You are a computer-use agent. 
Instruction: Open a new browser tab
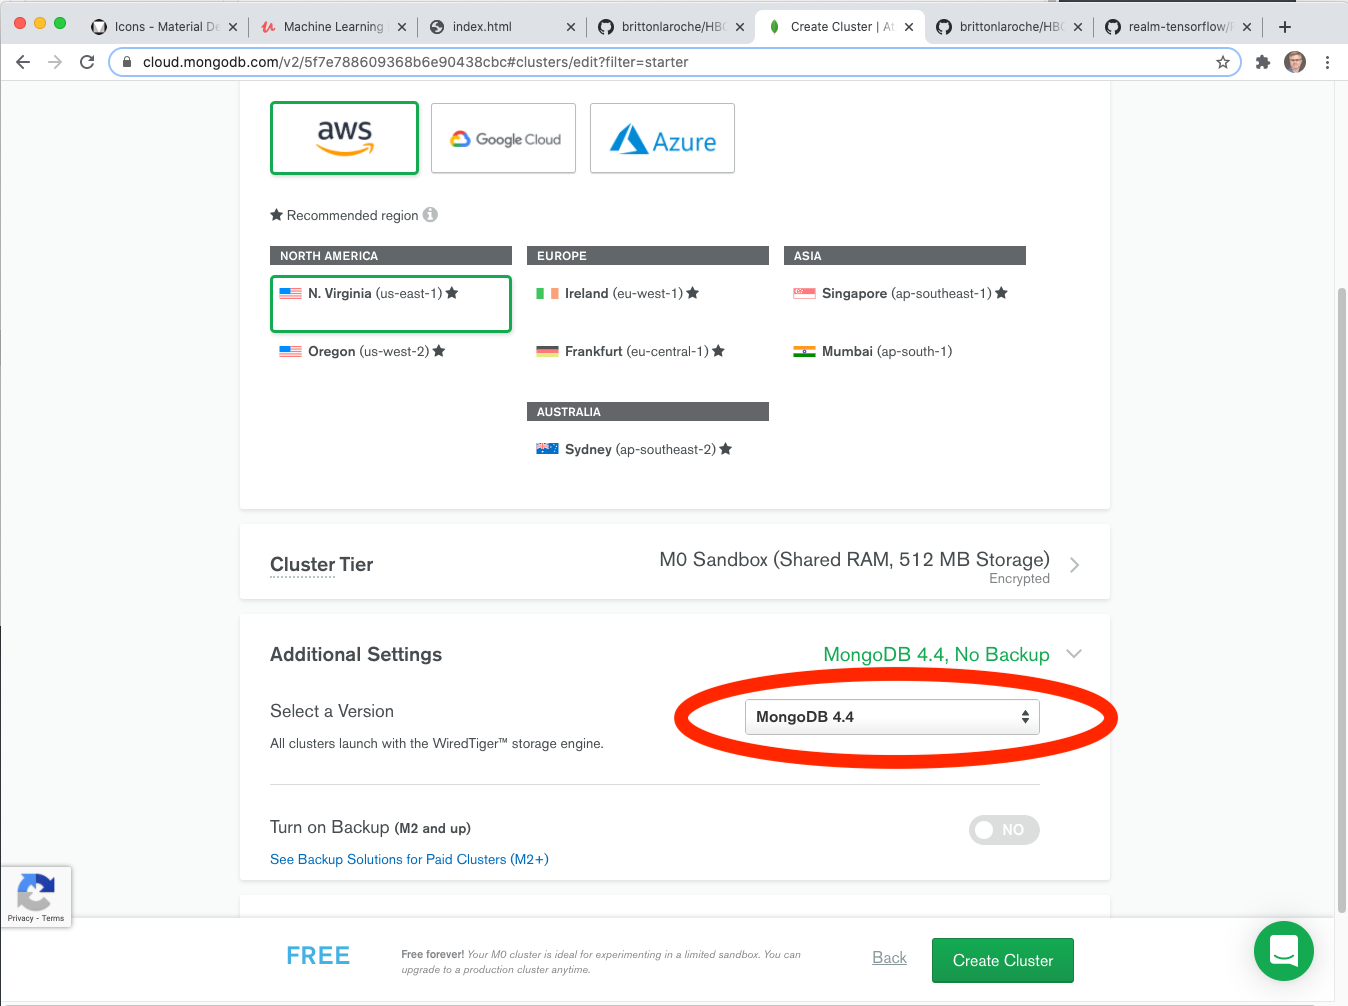click(1285, 27)
